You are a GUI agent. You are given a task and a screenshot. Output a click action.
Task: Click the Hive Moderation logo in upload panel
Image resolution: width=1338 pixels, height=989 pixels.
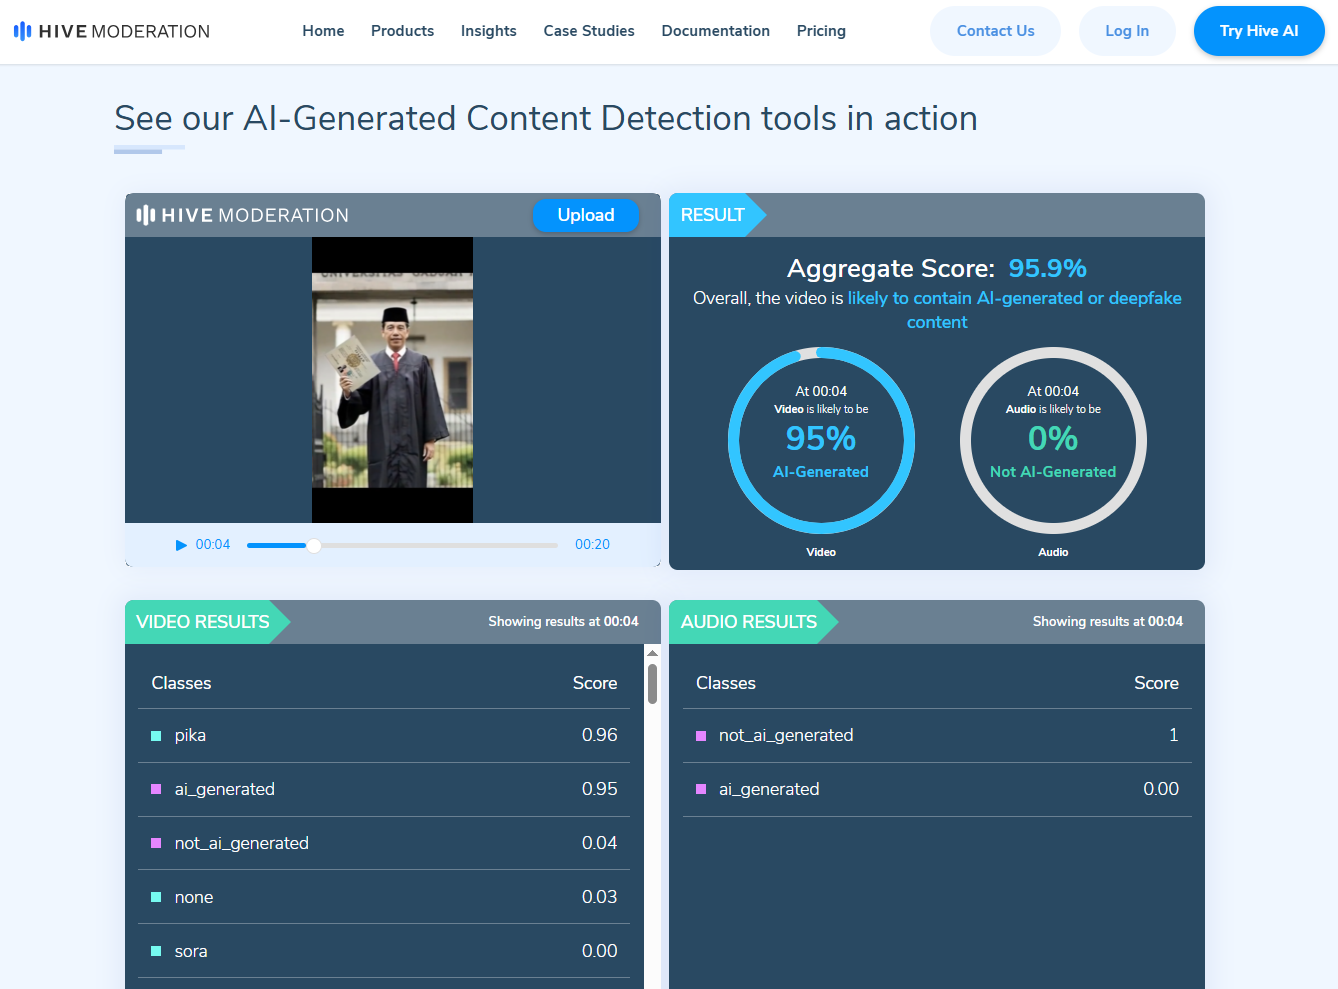click(243, 215)
